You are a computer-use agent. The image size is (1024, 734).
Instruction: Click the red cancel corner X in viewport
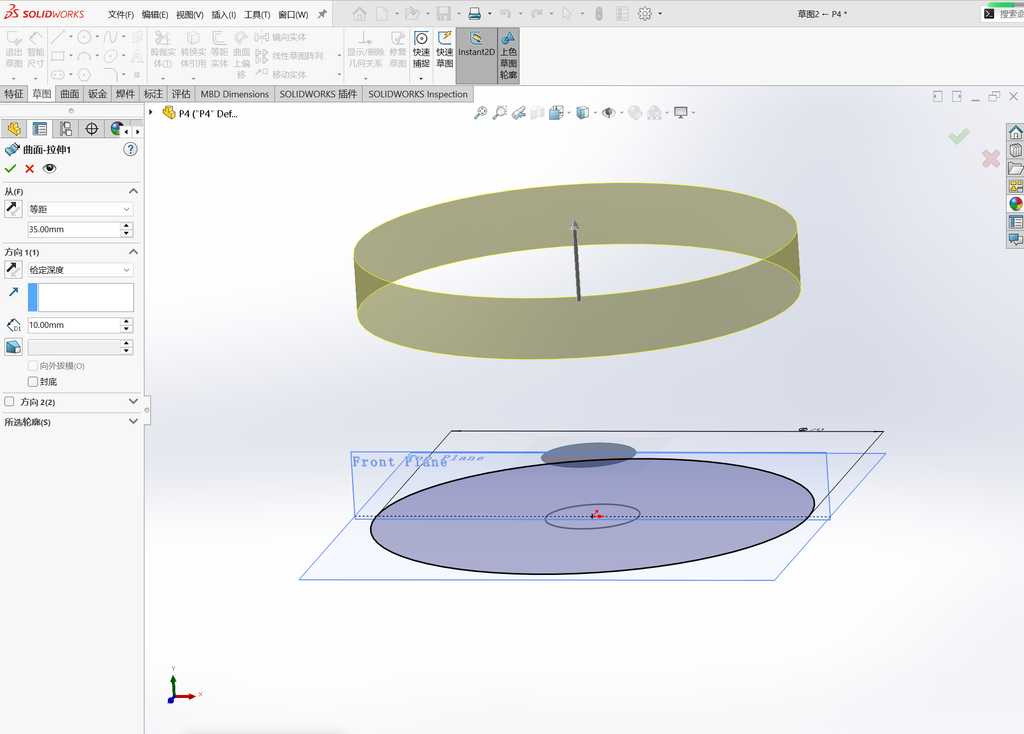coord(991,158)
